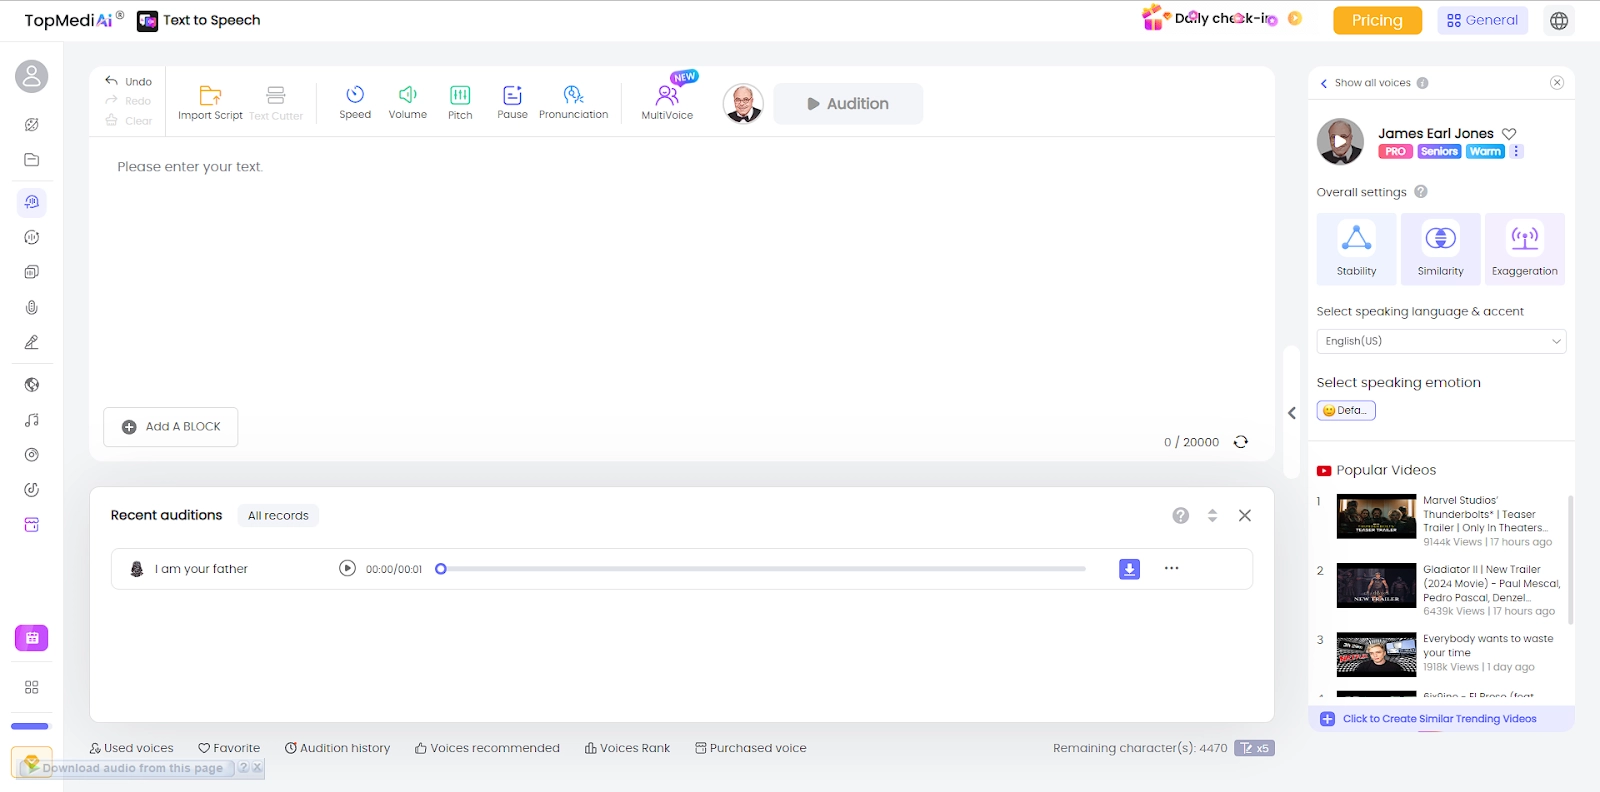1600x792 pixels.
Task: Open Exaggeration setting
Action: tap(1524, 249)
